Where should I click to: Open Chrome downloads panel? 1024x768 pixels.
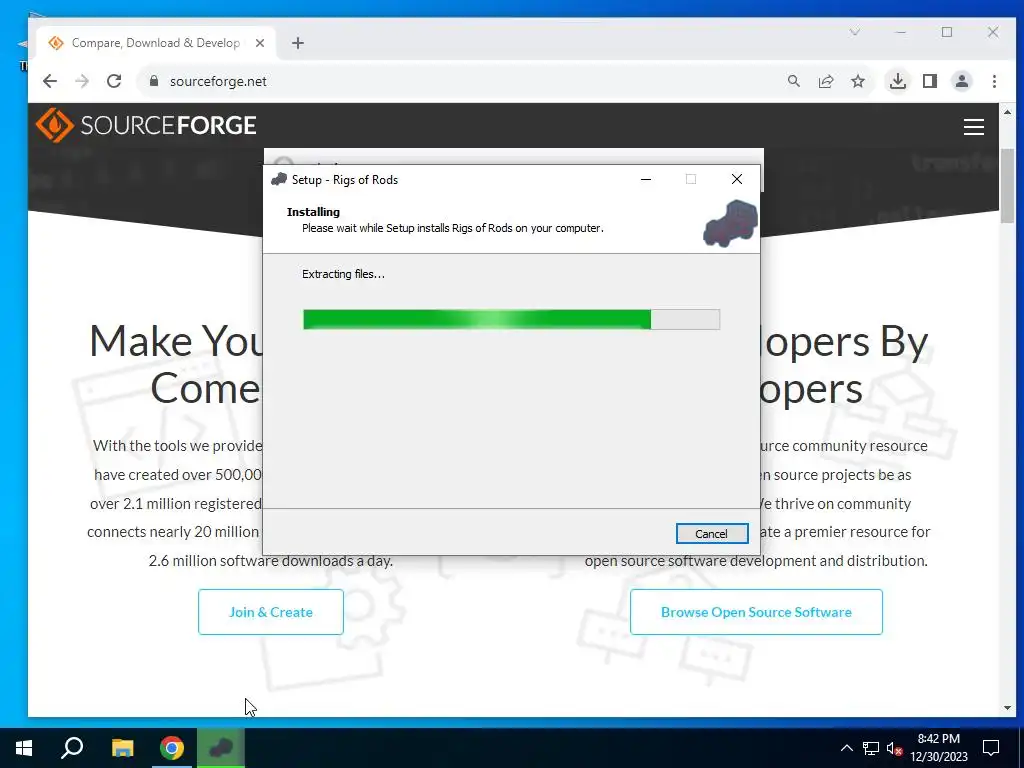tap(898, 81)
